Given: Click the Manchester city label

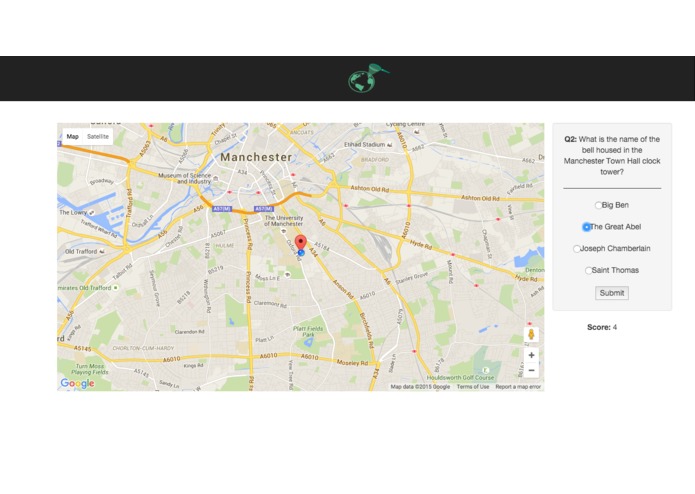Looking at the screenshot, I should (x=256, y=157).
